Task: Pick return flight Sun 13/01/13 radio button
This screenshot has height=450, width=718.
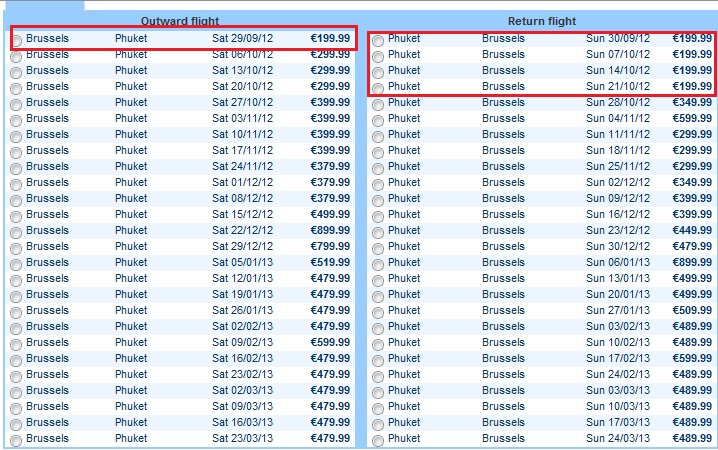Action: pos(378,281)
